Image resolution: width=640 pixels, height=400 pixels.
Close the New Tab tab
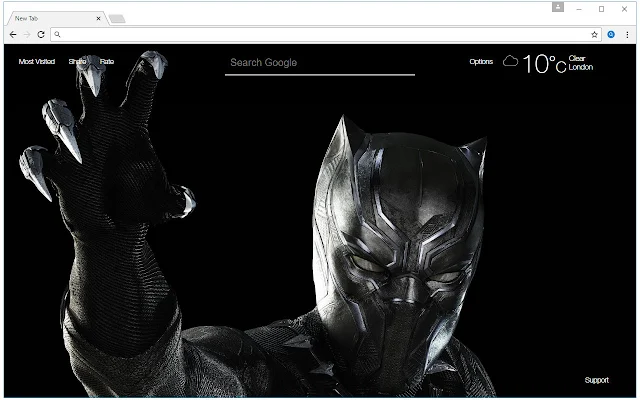tap(98, 18)
